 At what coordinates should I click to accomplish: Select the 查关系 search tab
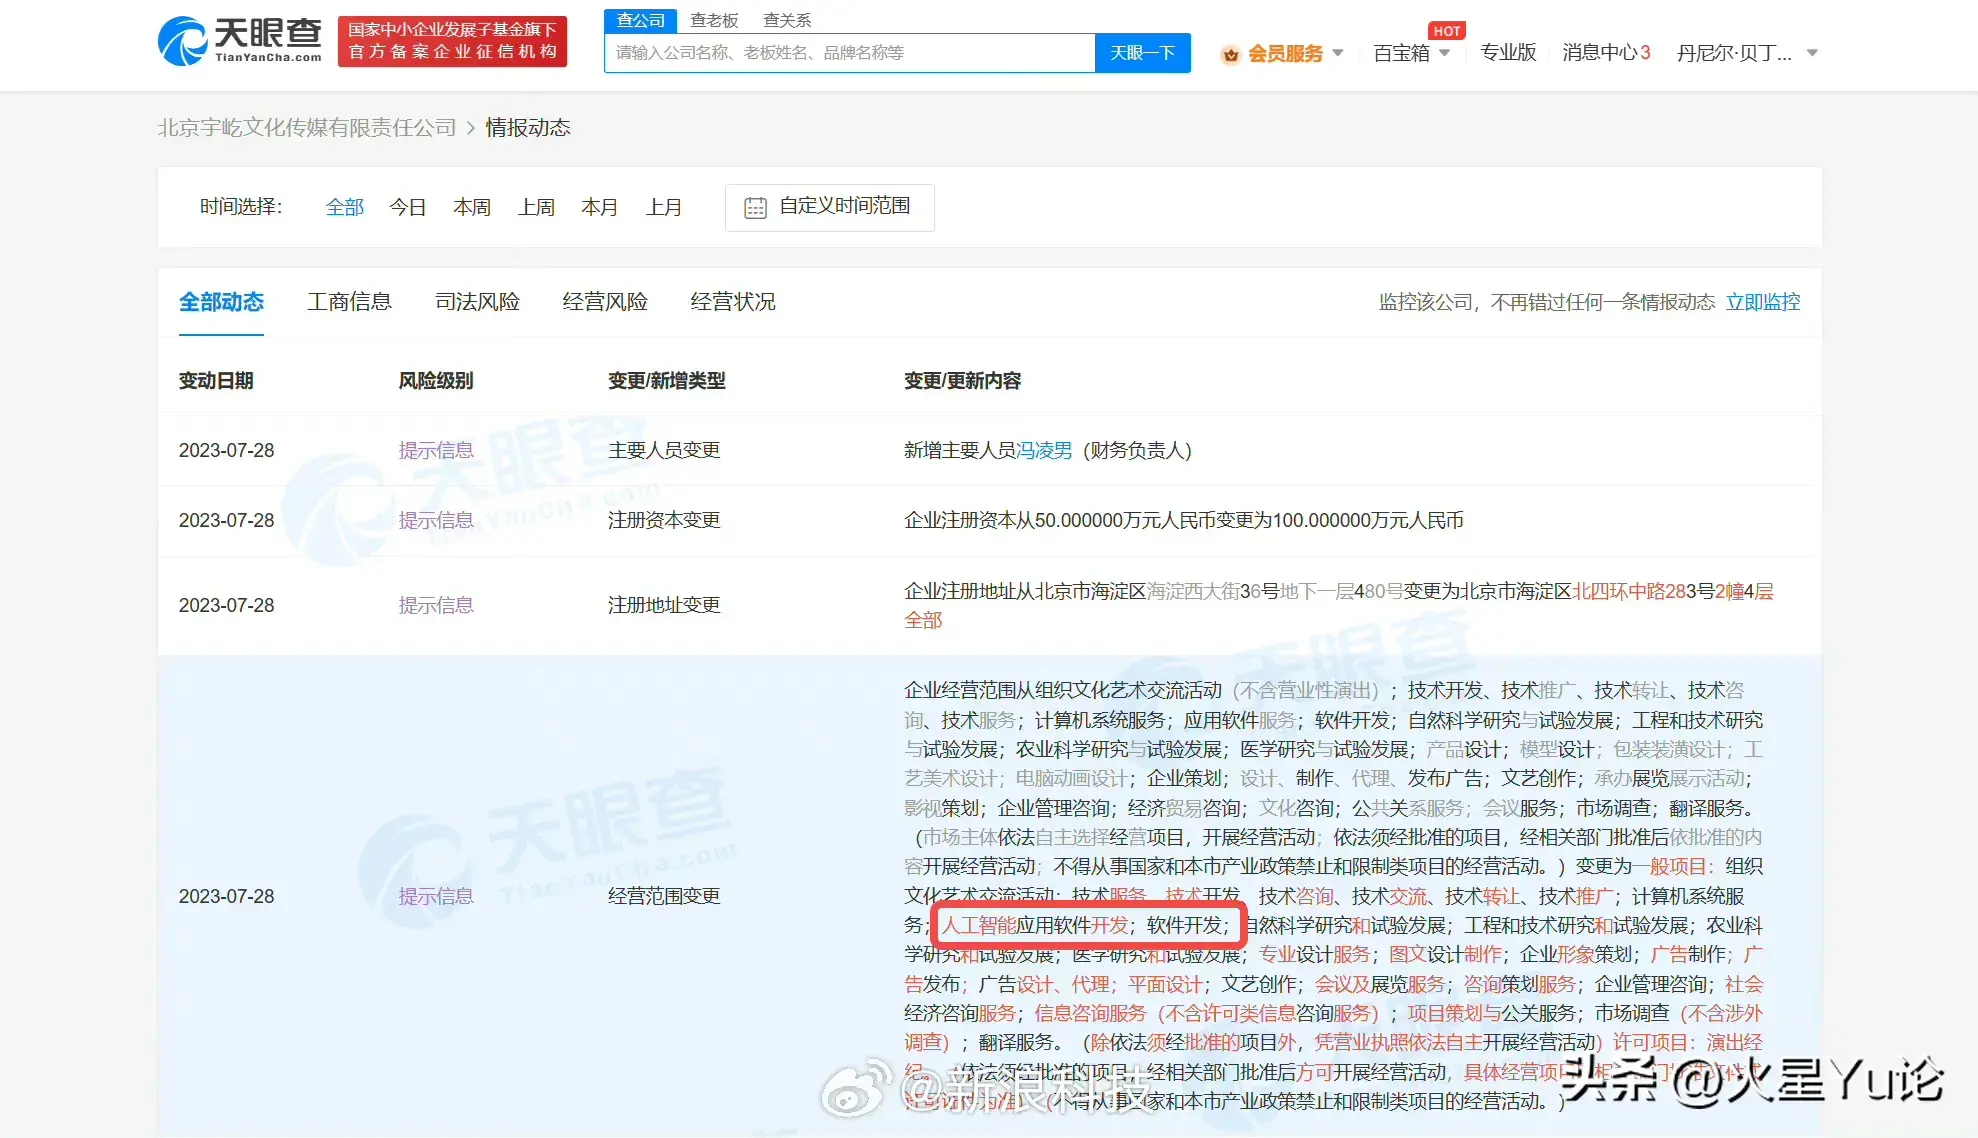[x=787, y=20]
